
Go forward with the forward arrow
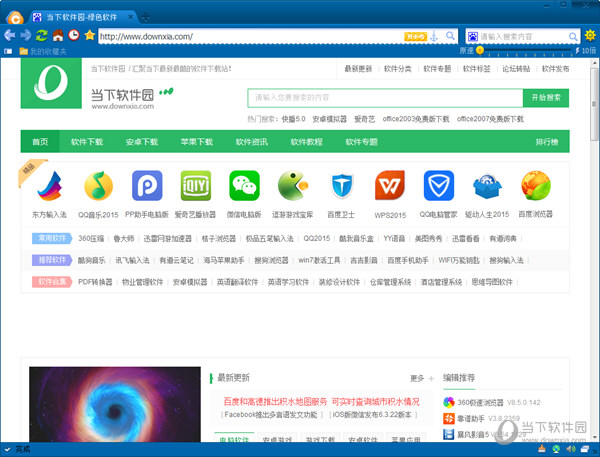click(x=26, y=36)
